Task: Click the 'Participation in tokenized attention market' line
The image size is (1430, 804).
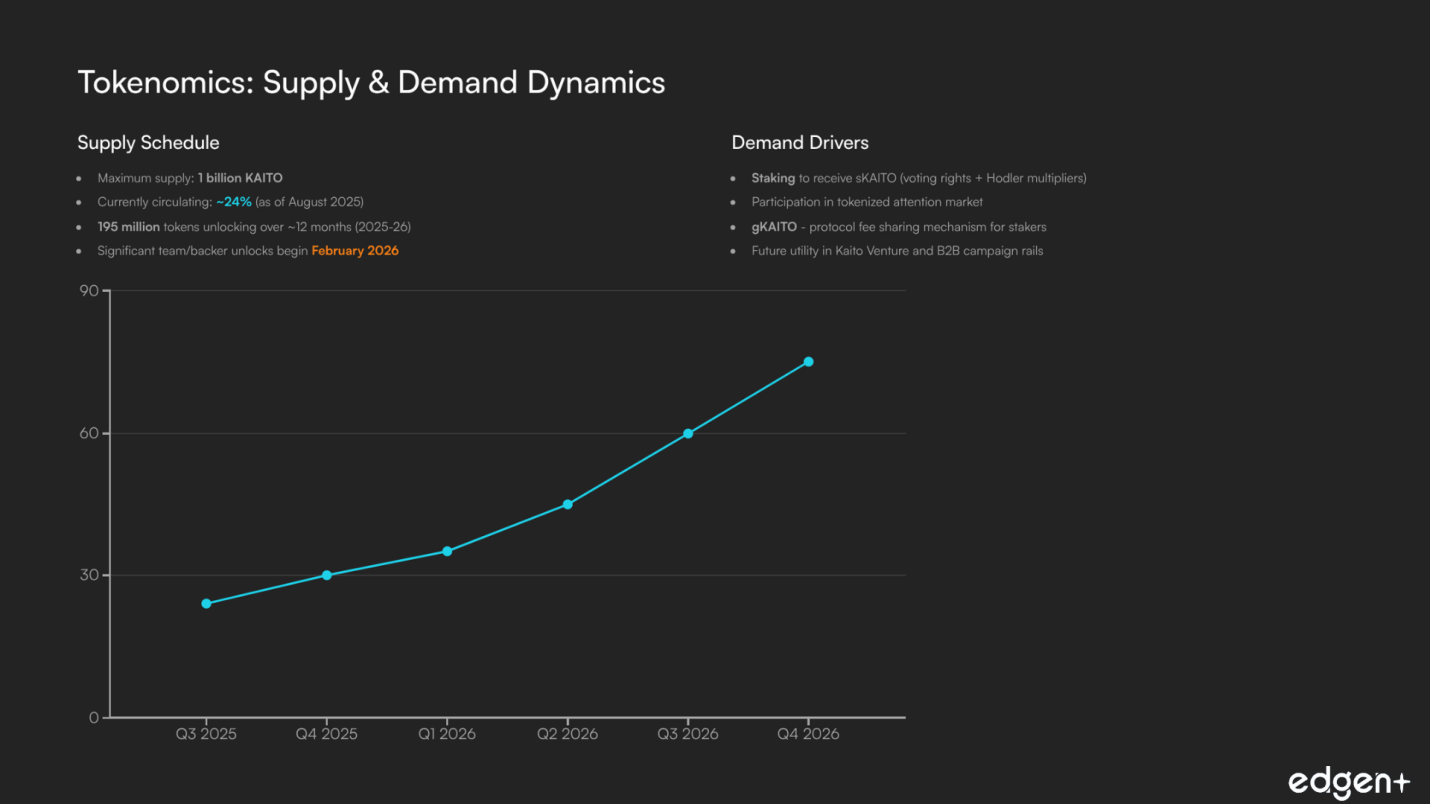Action: pyautogui.click(x=867, y=202)
